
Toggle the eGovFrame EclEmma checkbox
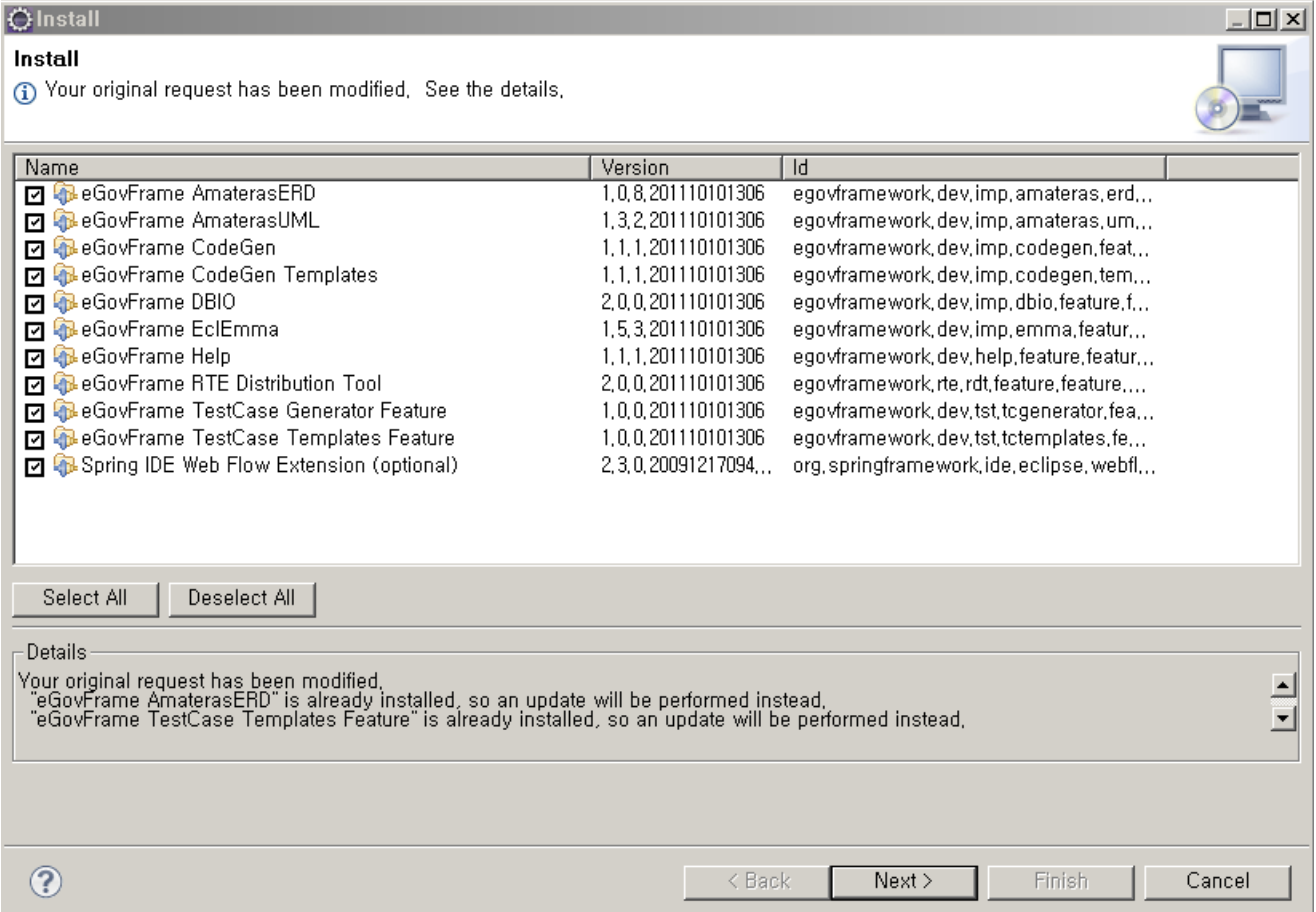33,330
